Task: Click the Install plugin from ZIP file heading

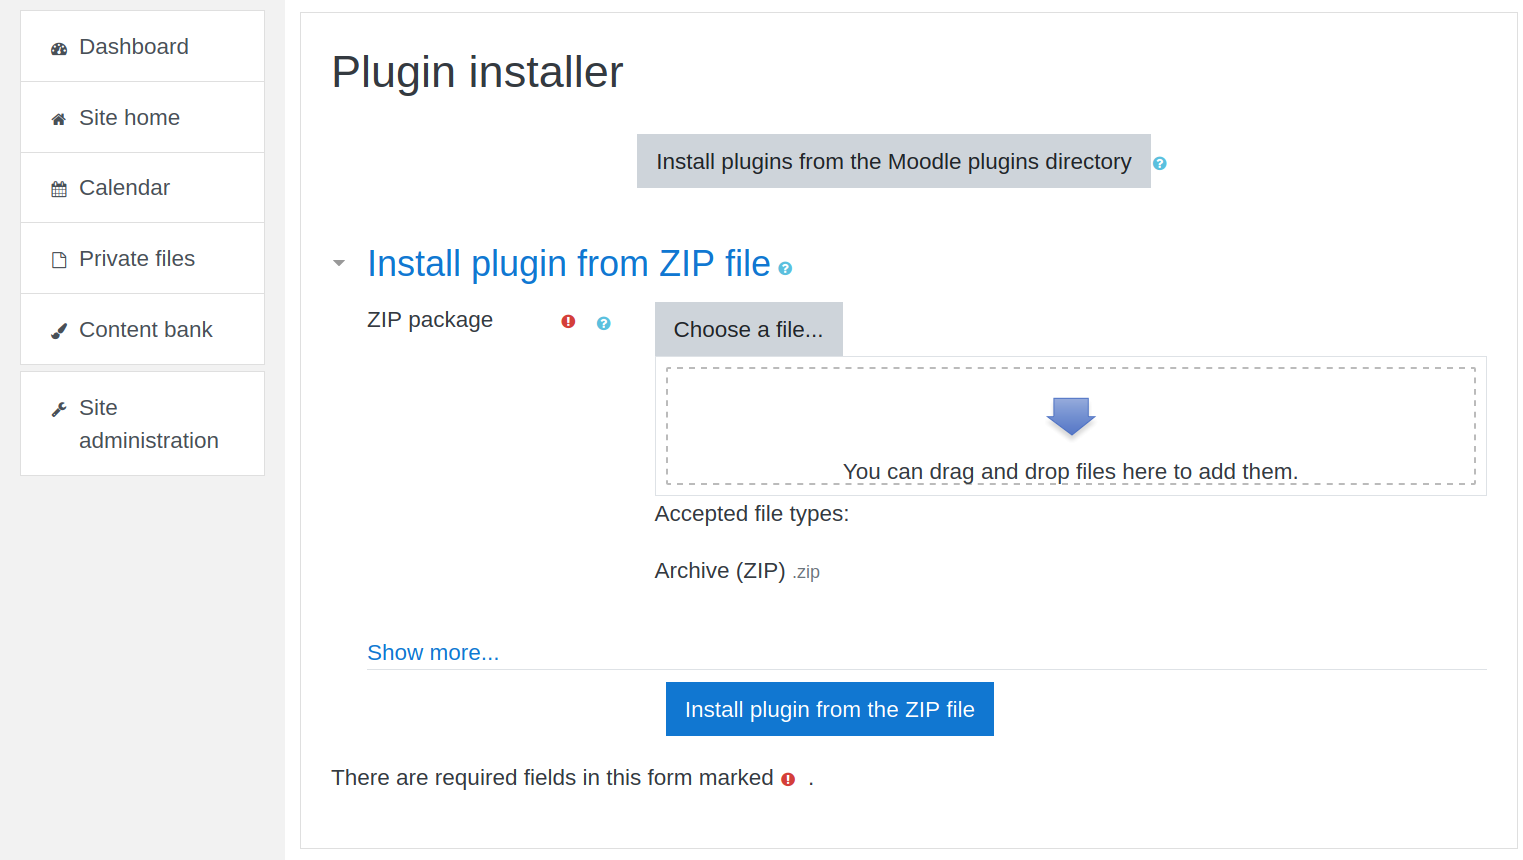Action: [x=568, y=264]
